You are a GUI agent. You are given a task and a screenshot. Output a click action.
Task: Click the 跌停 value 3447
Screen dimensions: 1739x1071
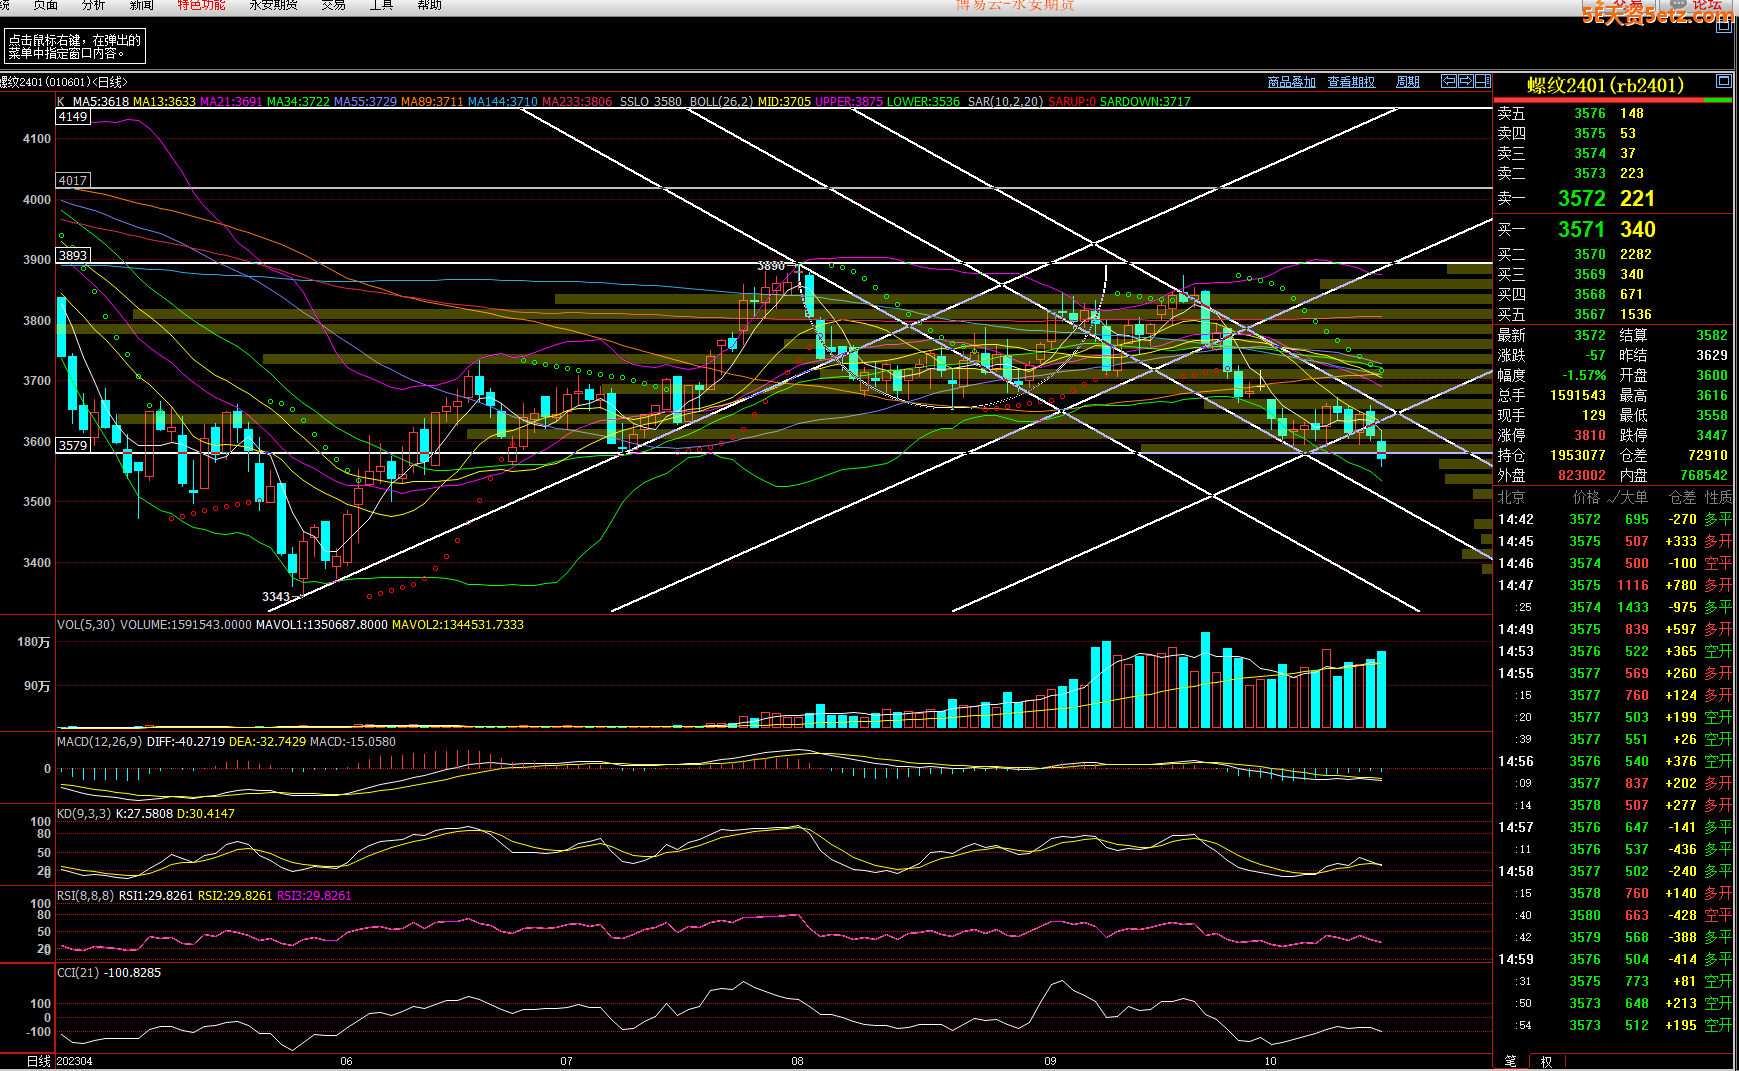click(x=1711, y=435)
